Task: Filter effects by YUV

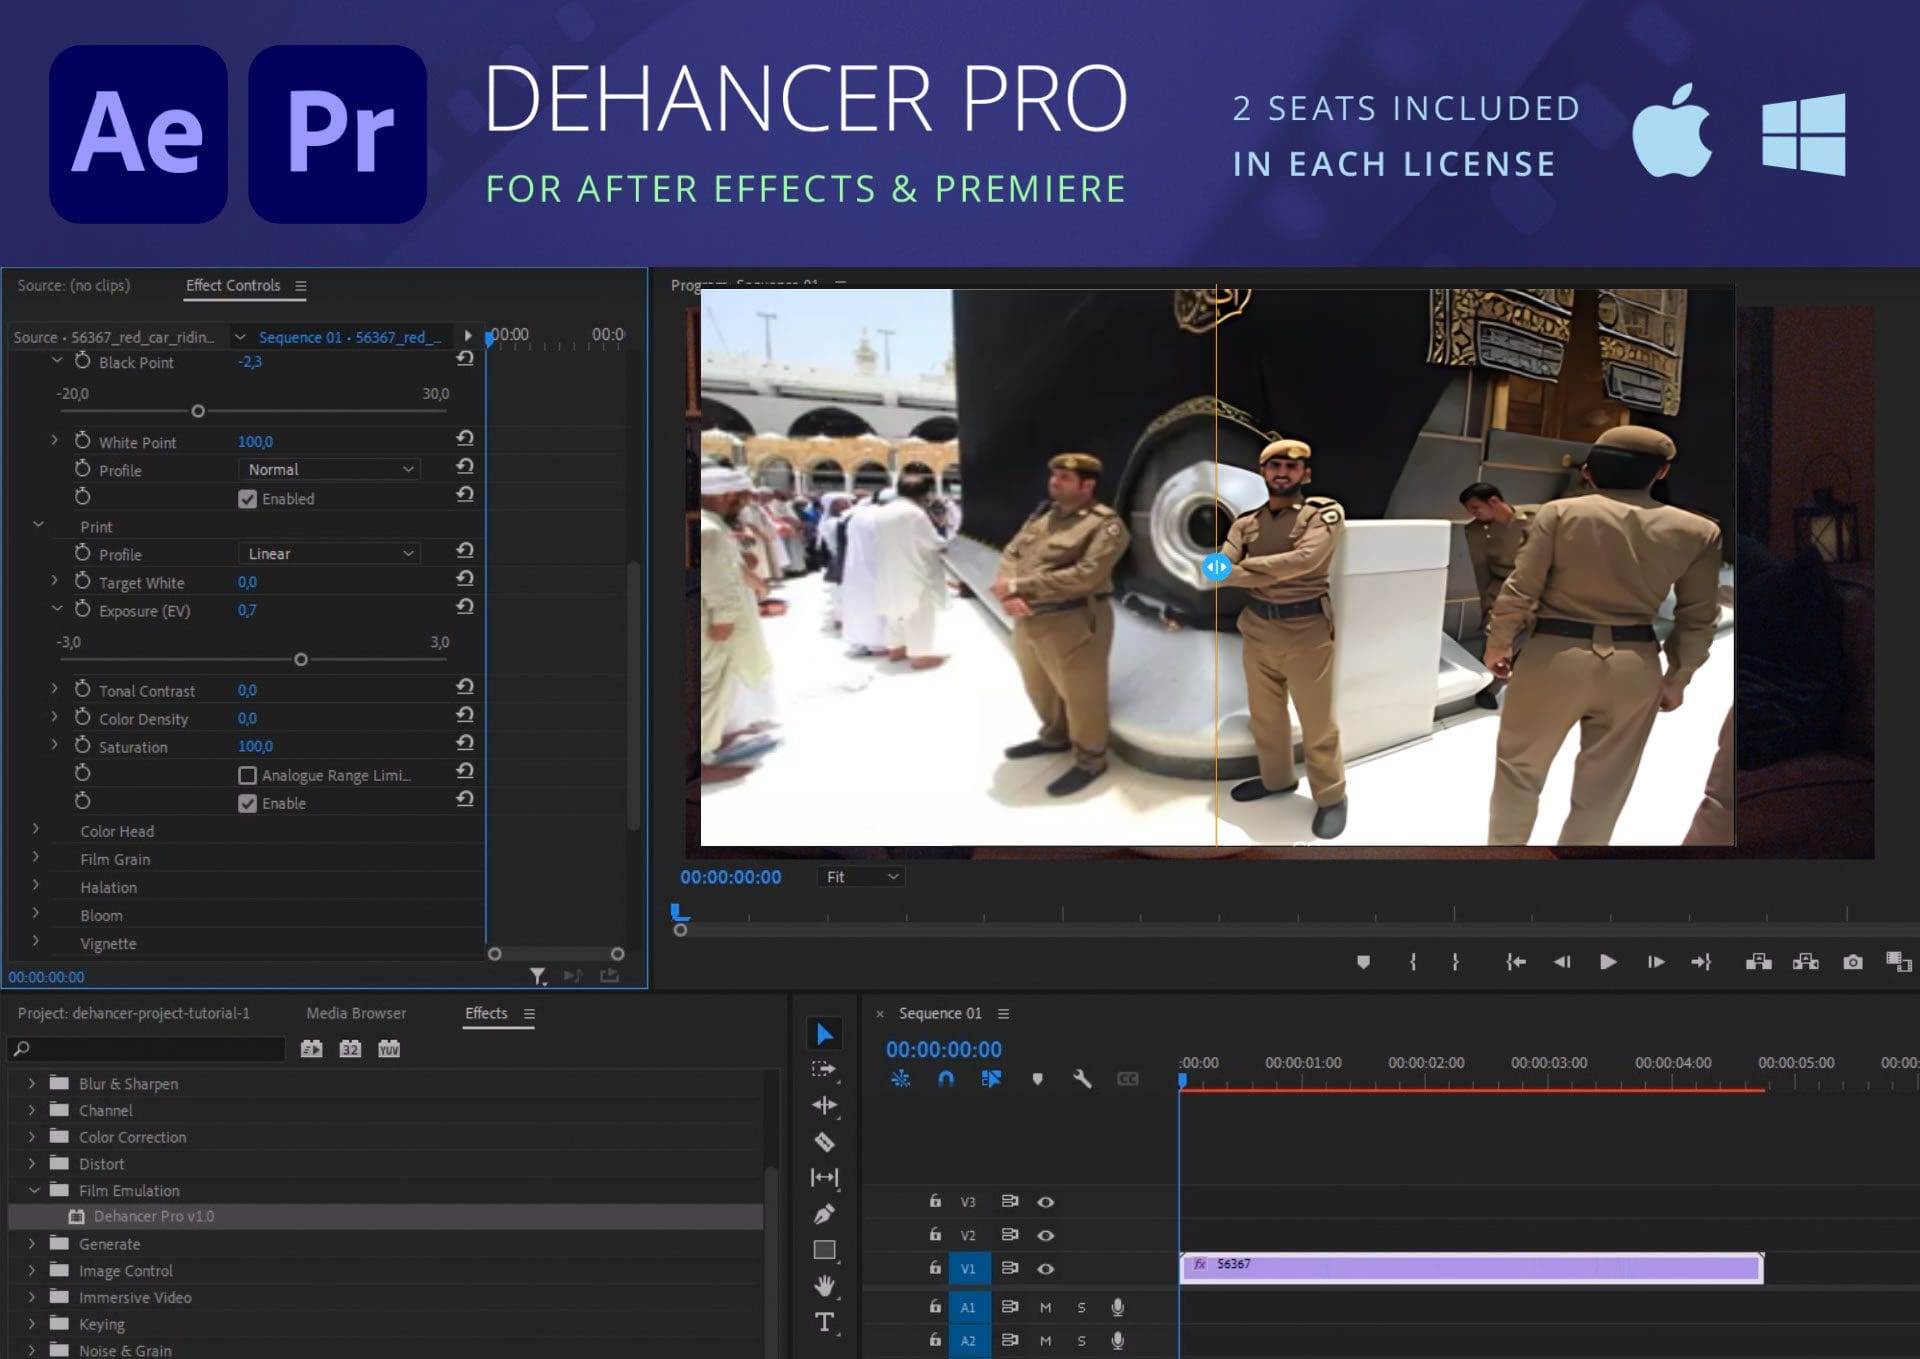Action: [389, 1049]
